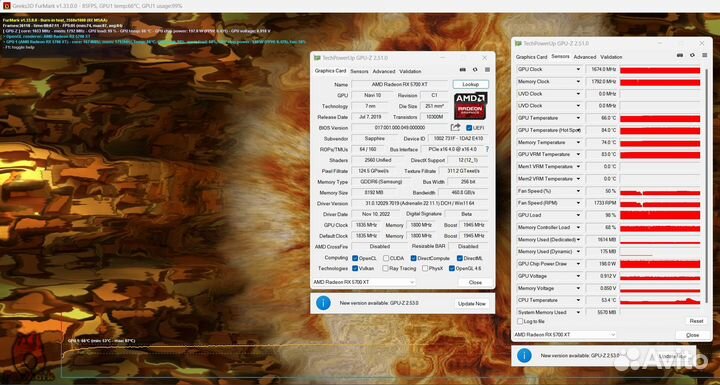Click Close button in Graphics Card window
This screenshot has width=720, height=385.
pyautogui.click(x=475, y=282)
